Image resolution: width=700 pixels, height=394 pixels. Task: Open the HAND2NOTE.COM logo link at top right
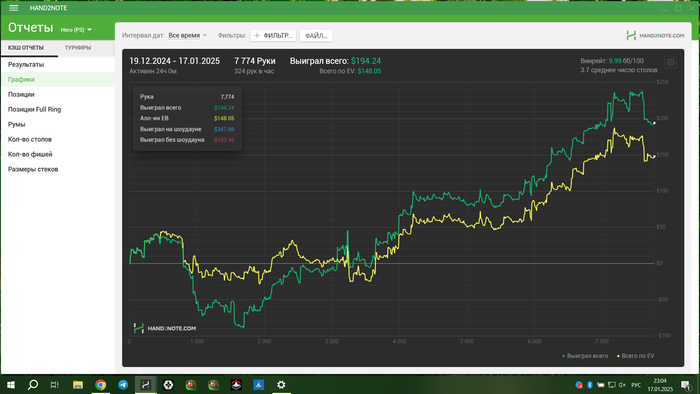pyautogui.click(x=655, y=35)
